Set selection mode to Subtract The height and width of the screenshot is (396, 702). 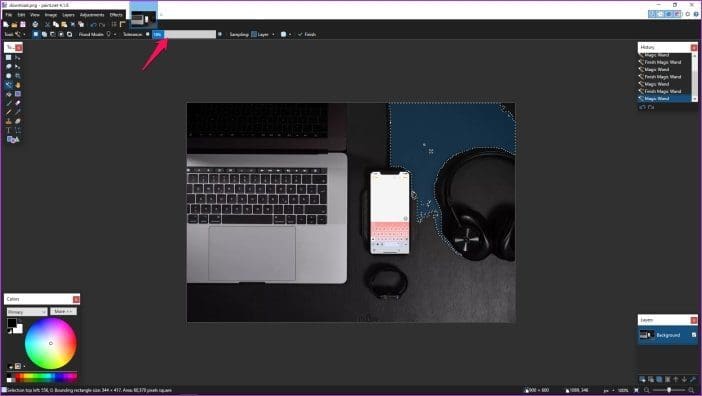52,34
